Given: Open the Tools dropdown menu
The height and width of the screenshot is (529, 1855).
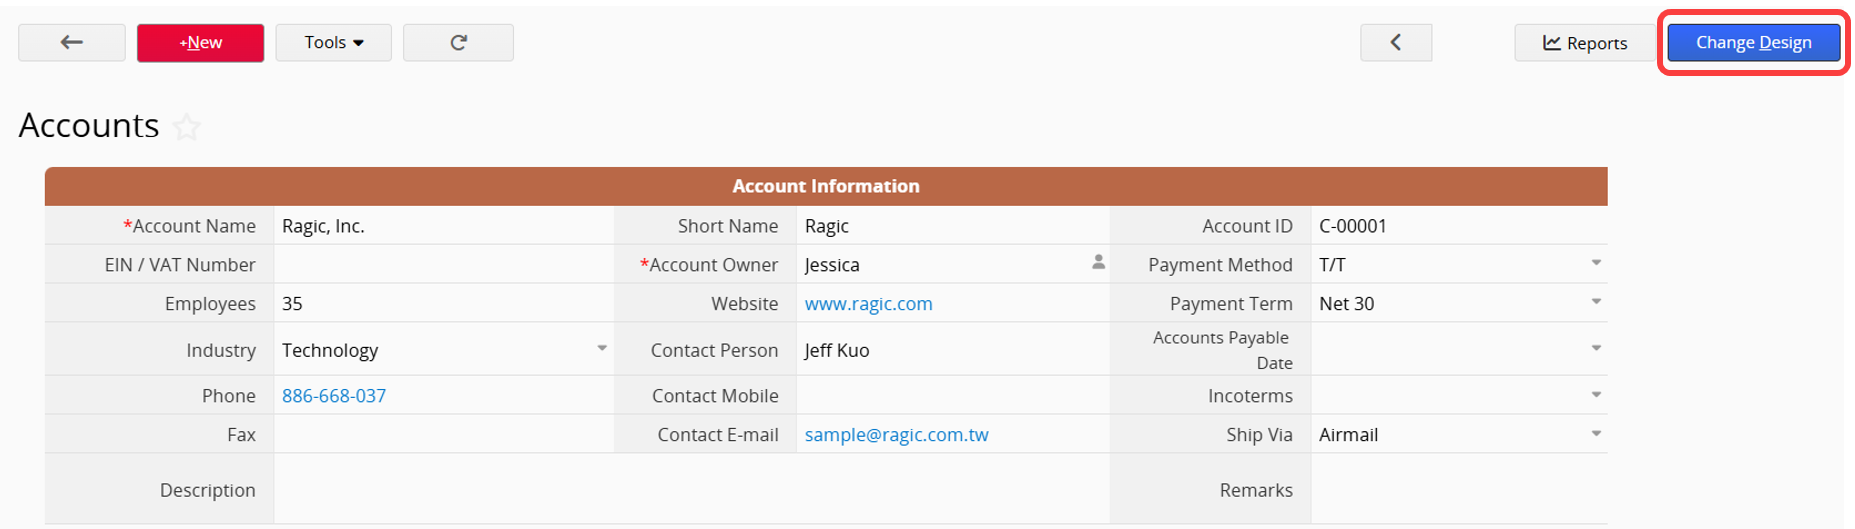Looking at the screenshot, I should pos(334,43).
